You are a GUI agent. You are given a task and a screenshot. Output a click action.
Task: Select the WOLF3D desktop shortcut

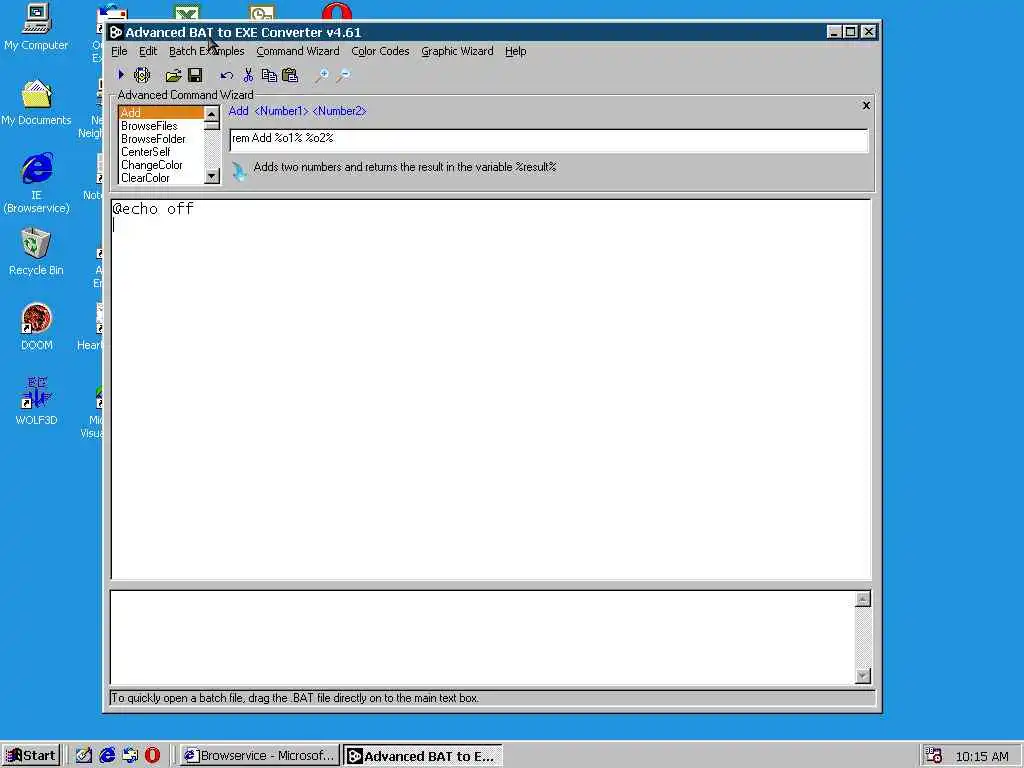click(x=37, y=401)
